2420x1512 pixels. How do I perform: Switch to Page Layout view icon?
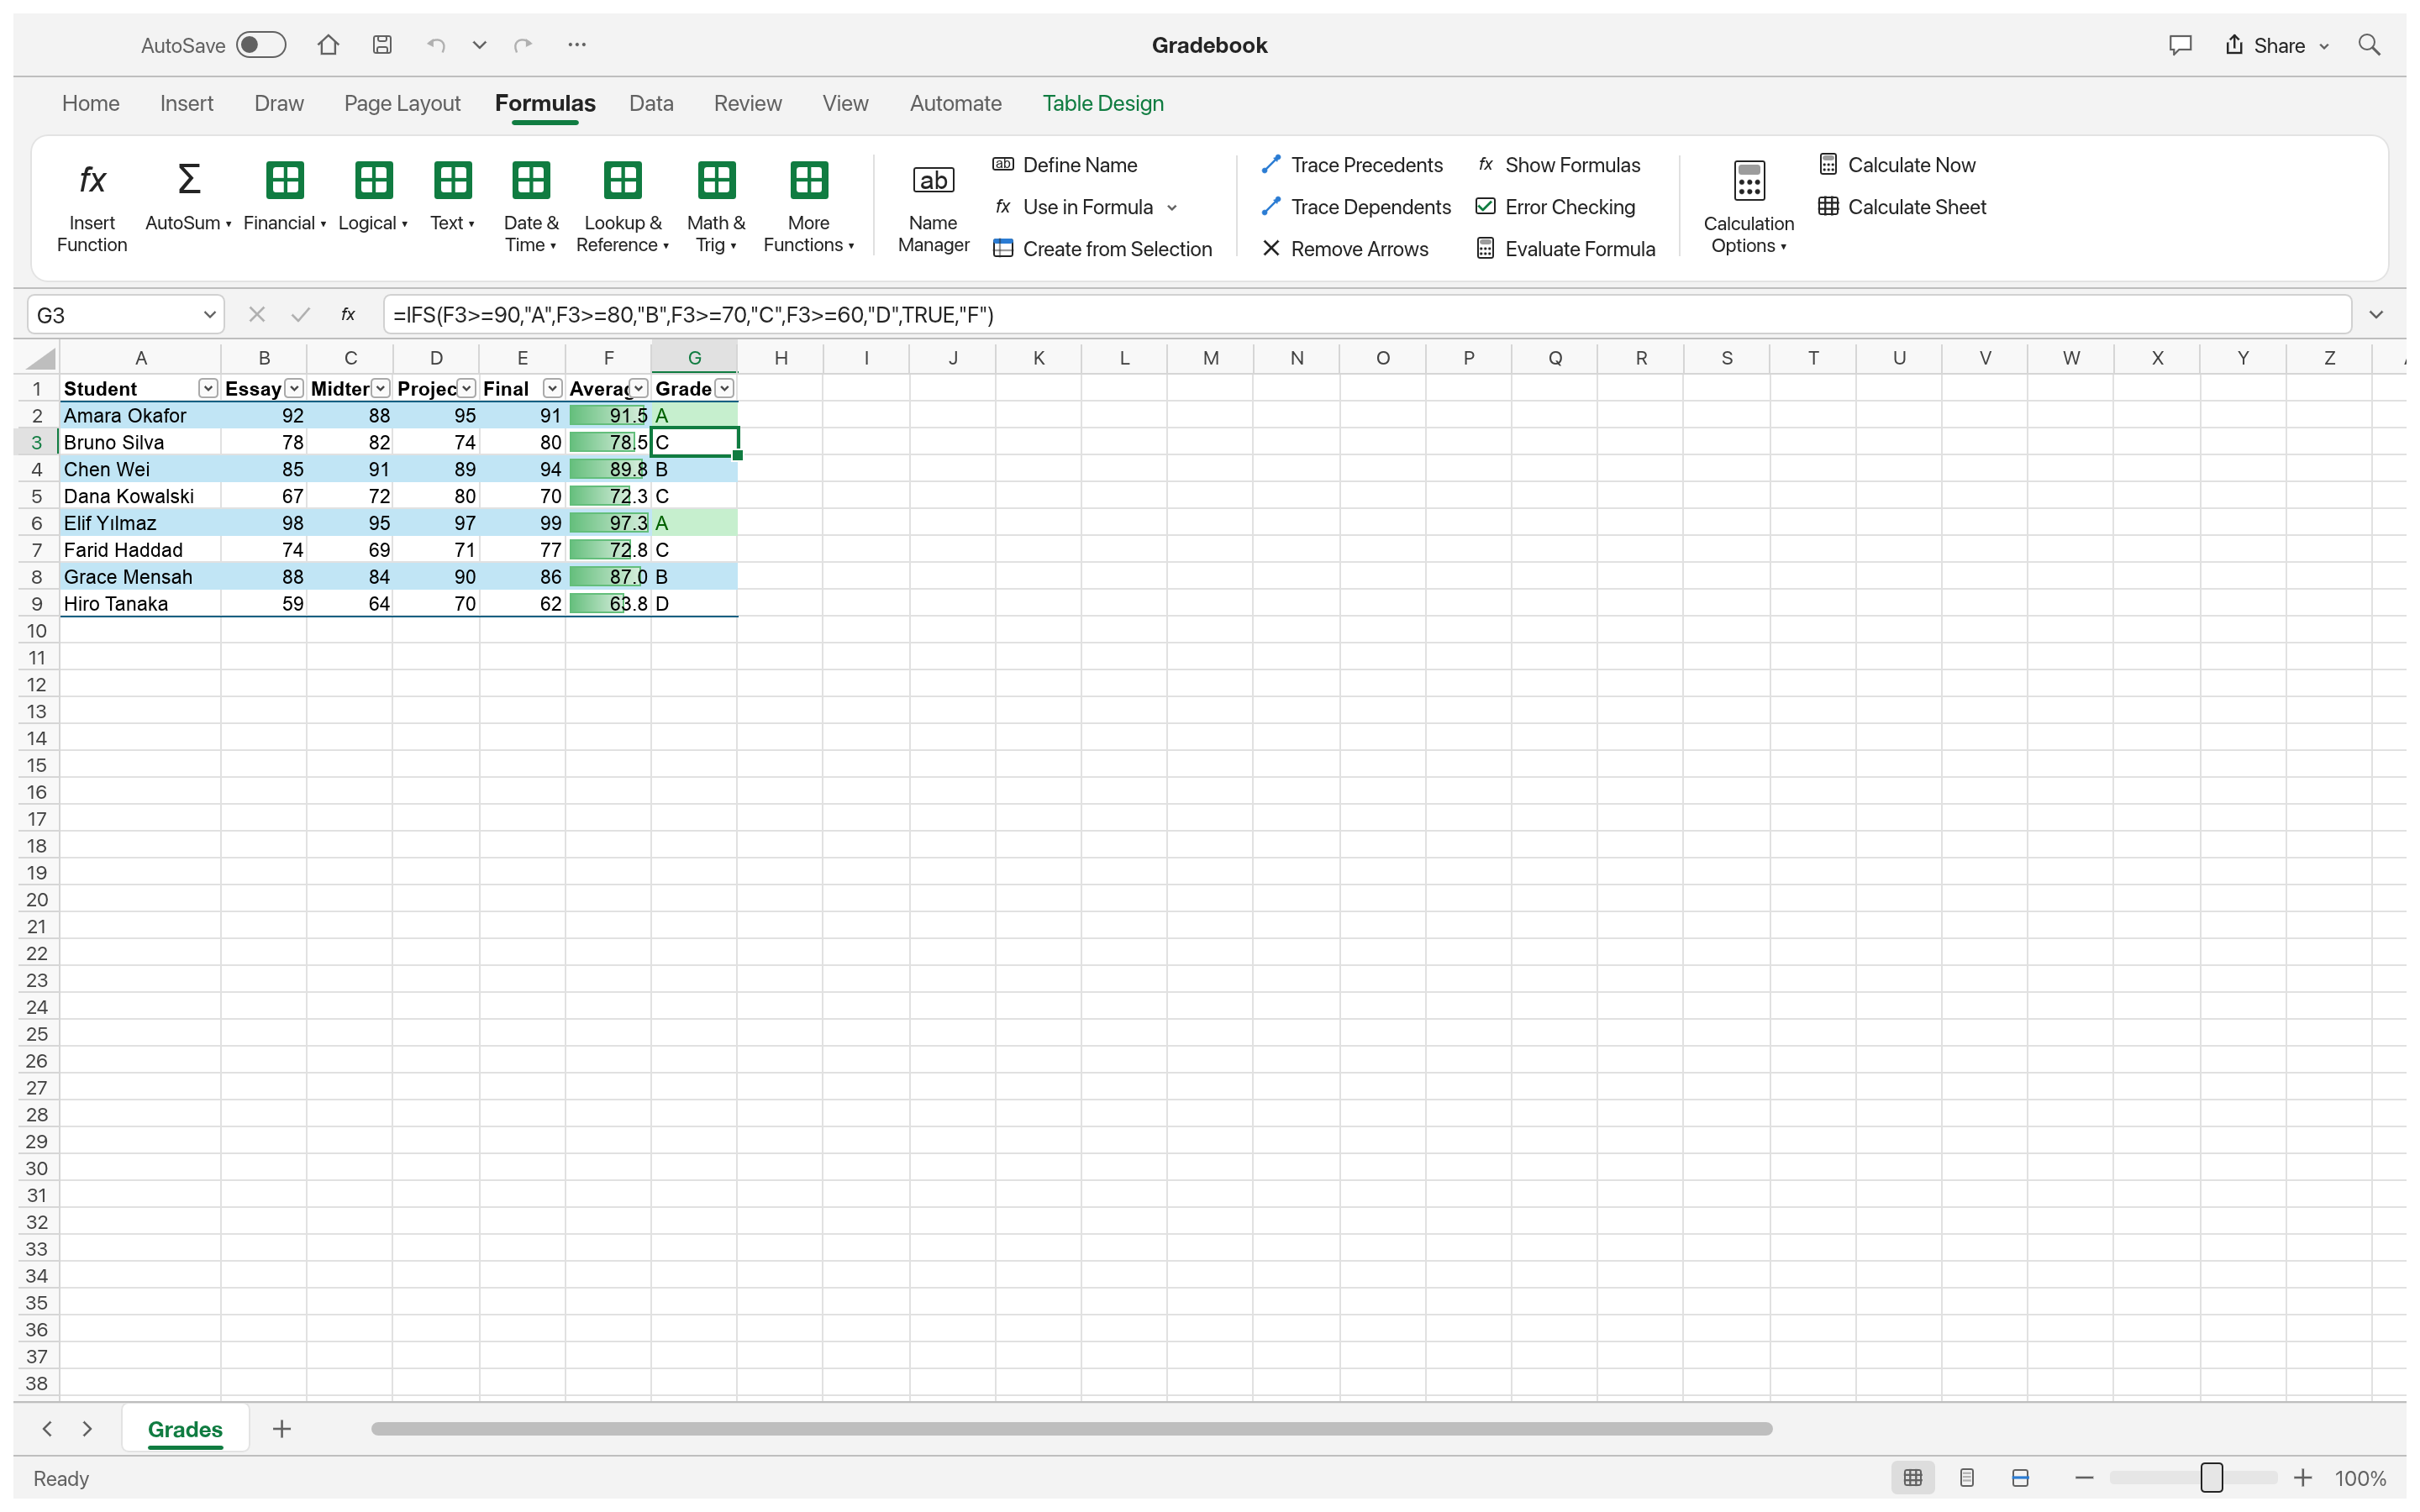(x=1966, y=1478)
